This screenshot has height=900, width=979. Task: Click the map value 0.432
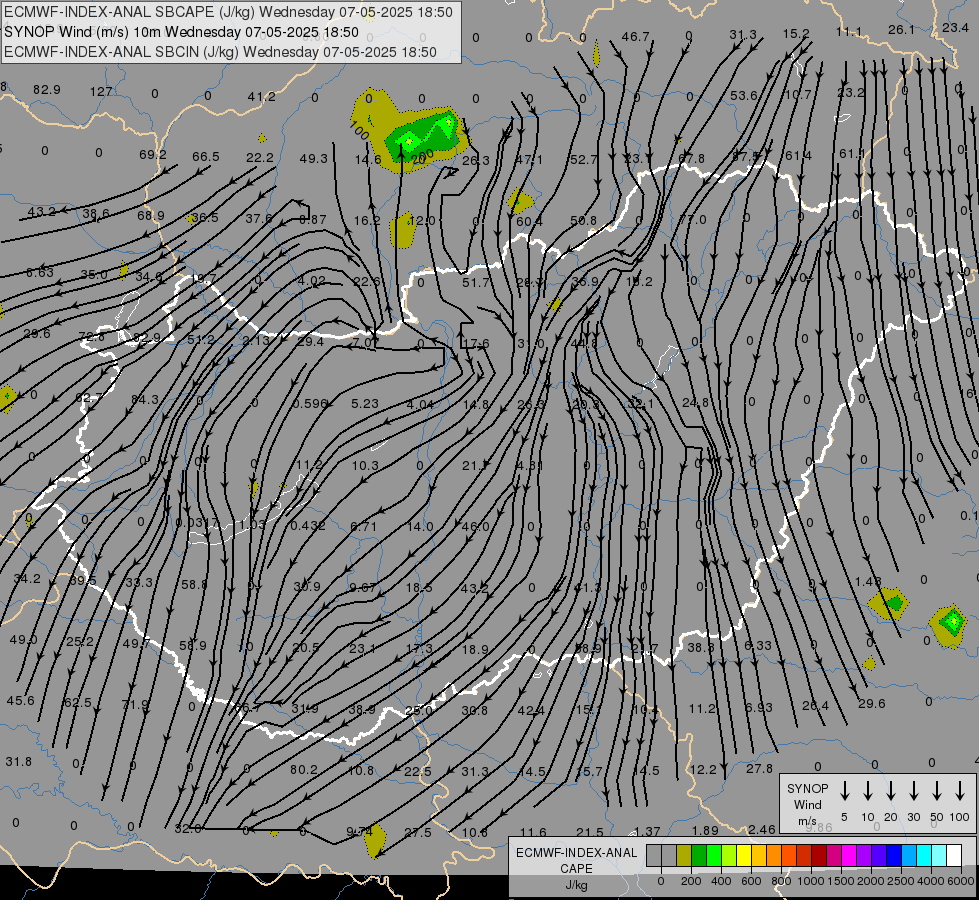click(x=308, y=526)
